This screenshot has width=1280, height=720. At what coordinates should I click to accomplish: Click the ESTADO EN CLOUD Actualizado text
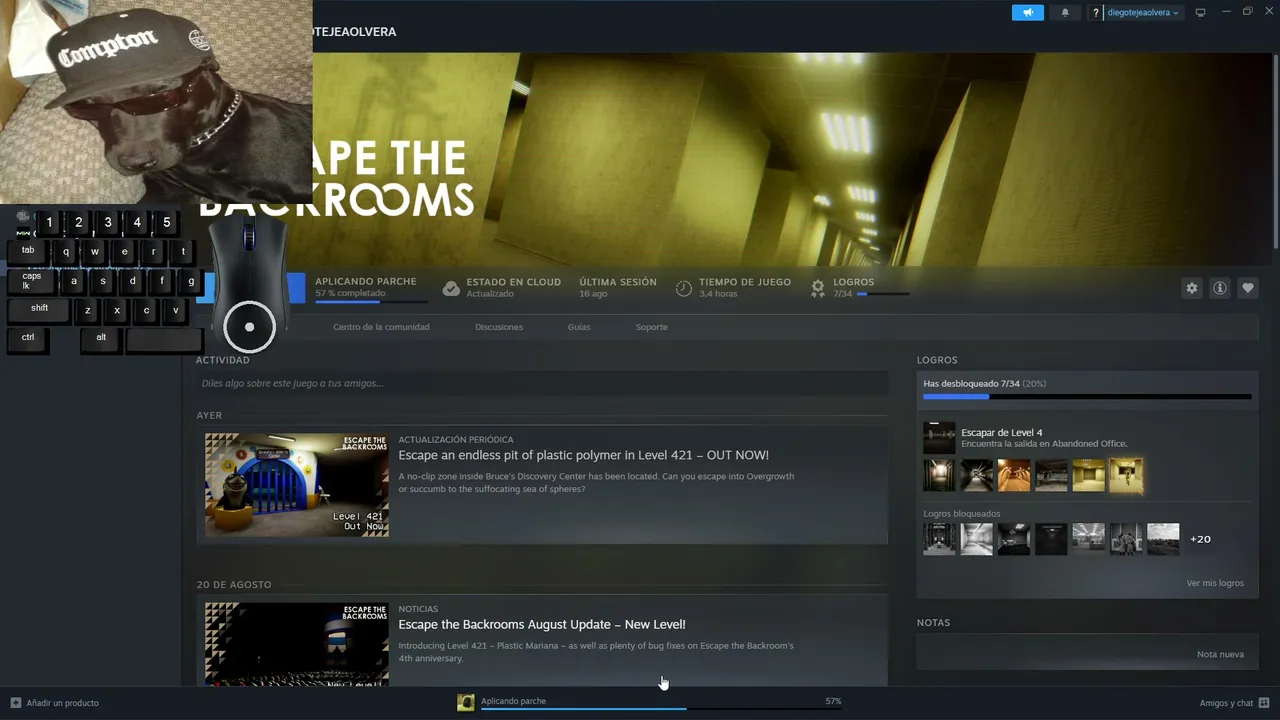(x=513, y=288)
